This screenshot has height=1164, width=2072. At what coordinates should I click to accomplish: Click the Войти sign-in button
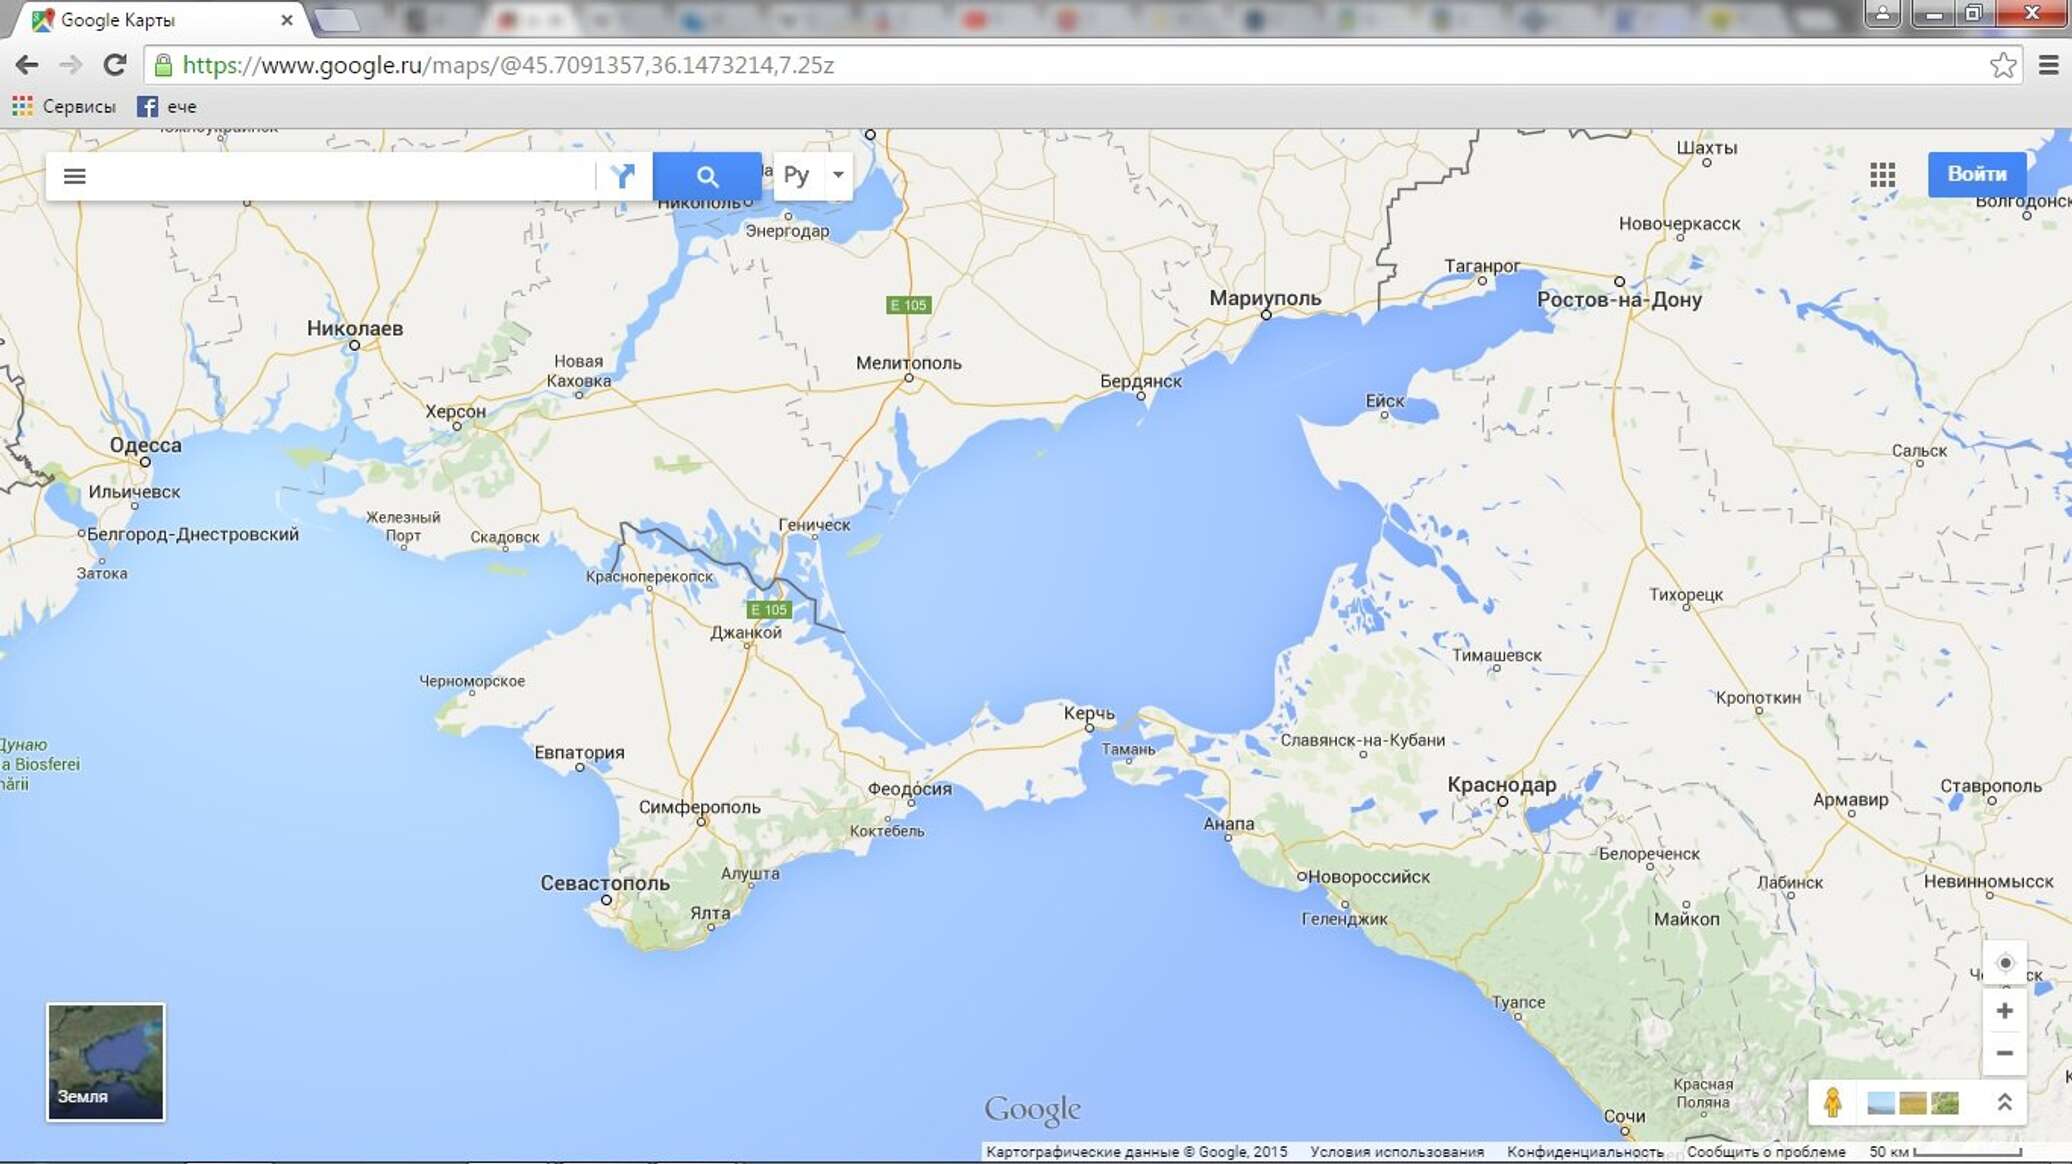[1977, 173]
